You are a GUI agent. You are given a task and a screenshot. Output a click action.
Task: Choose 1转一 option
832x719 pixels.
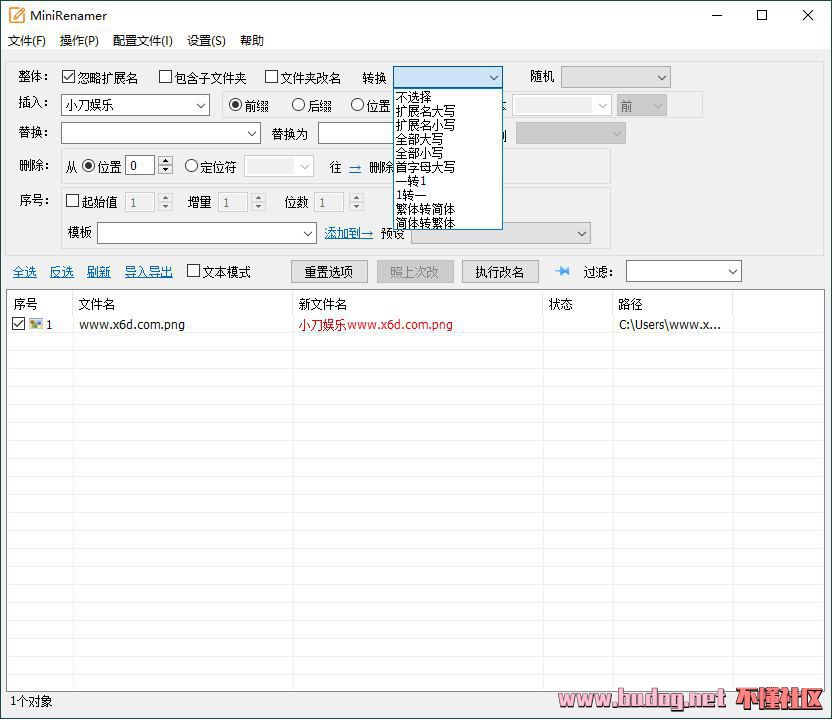point(448,195)
